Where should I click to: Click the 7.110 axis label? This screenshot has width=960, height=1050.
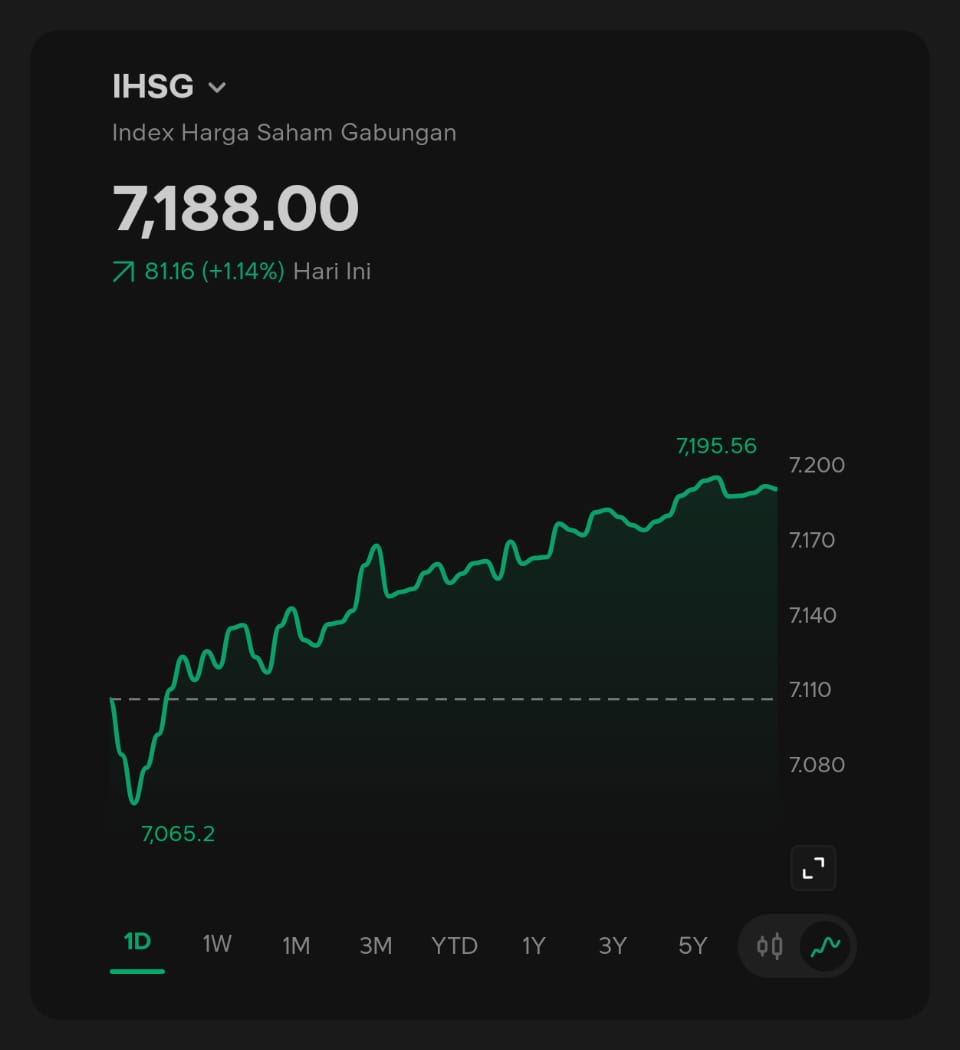coord(810,689)
